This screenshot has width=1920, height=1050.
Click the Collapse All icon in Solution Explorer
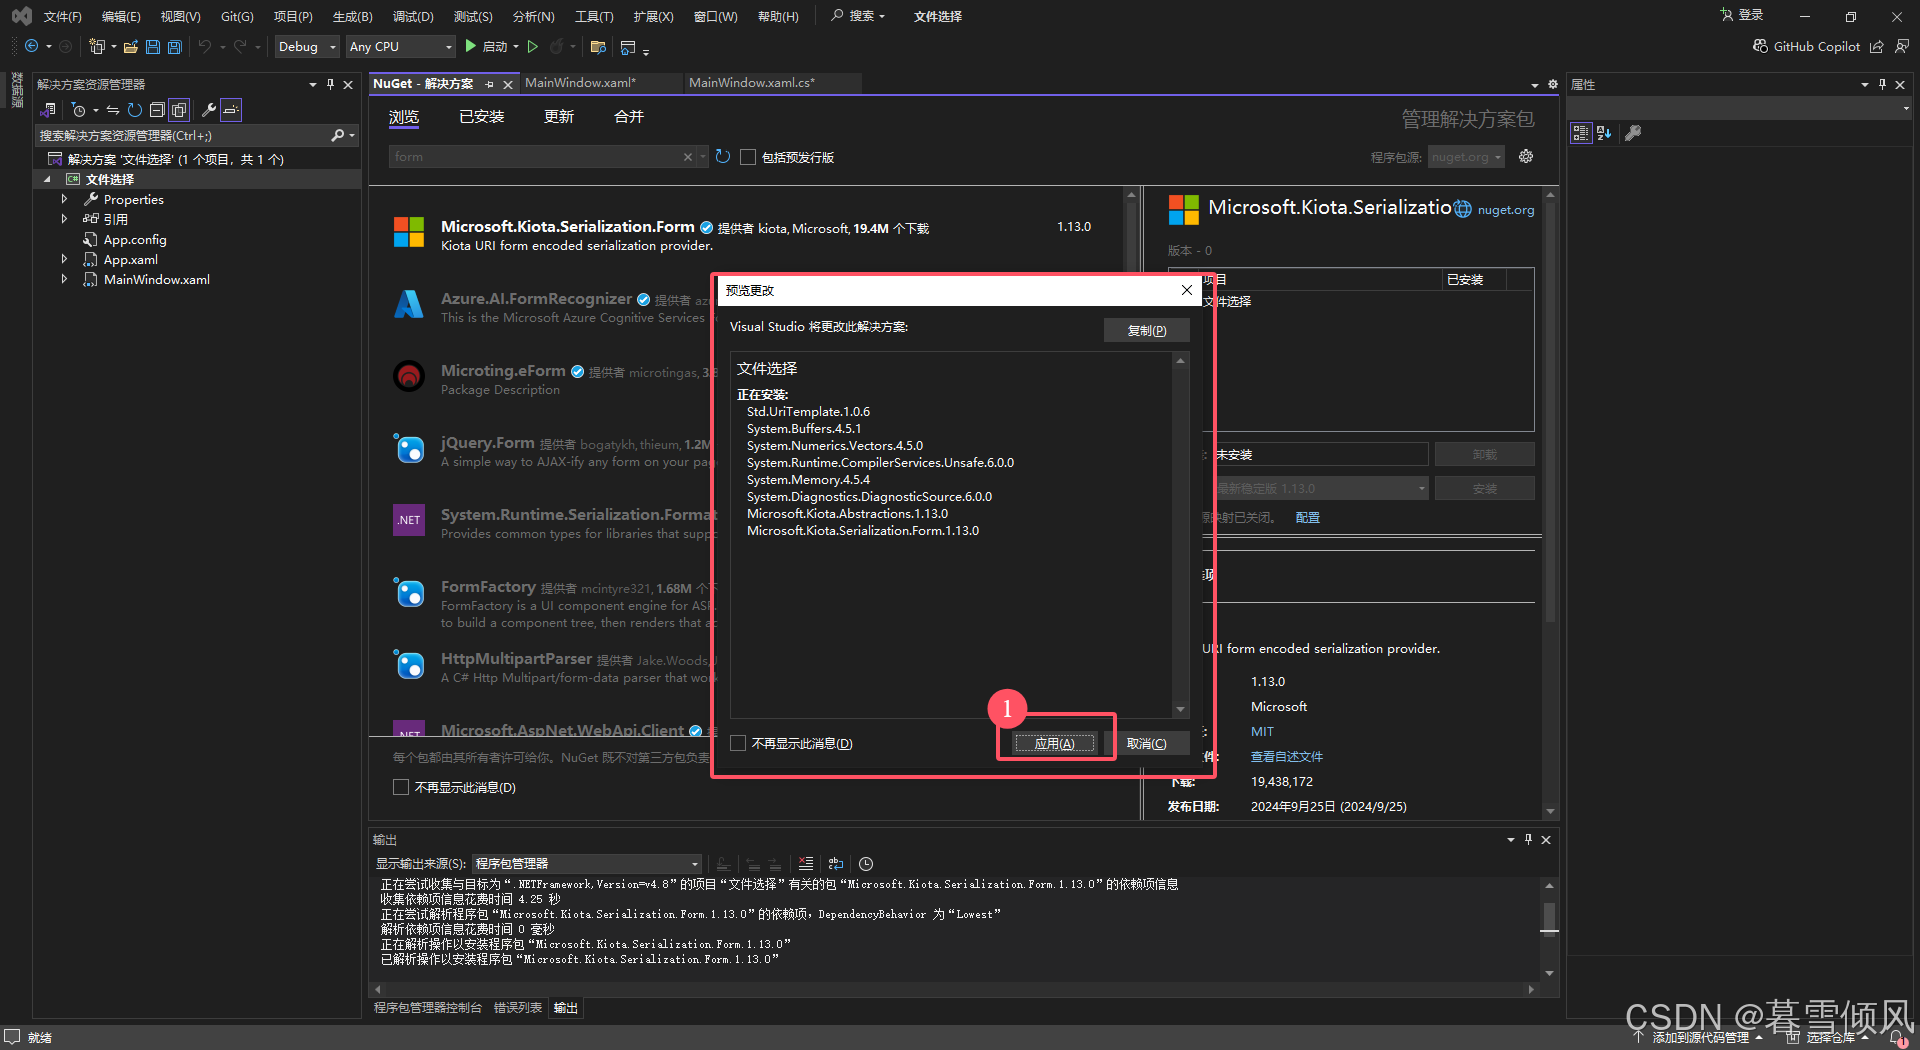(x=157, y=110)
